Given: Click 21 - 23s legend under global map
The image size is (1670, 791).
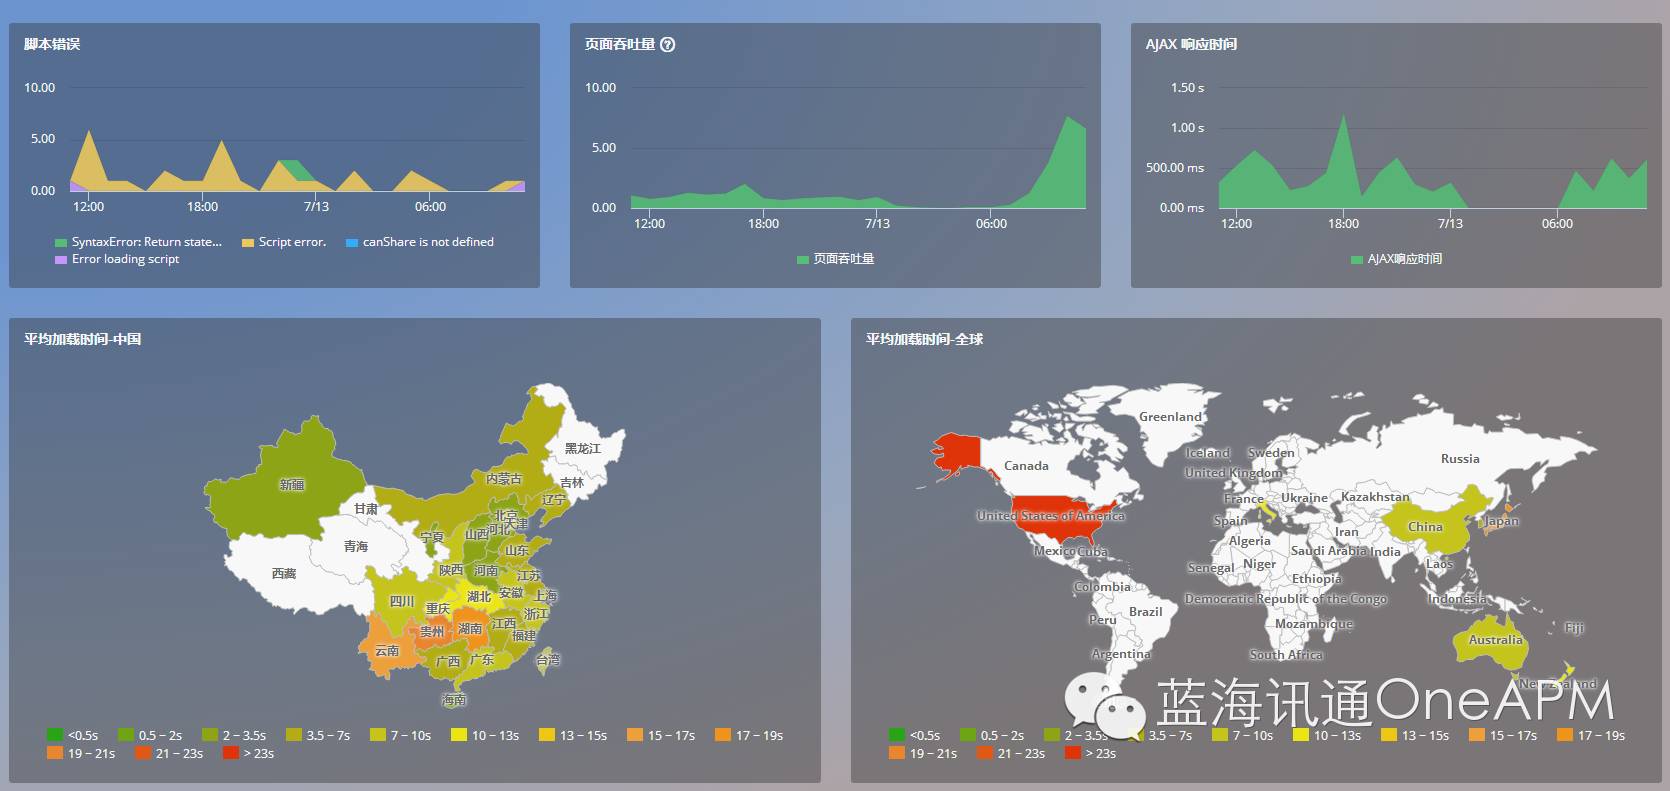Looking at the screenshot, I should (1011, 753).
